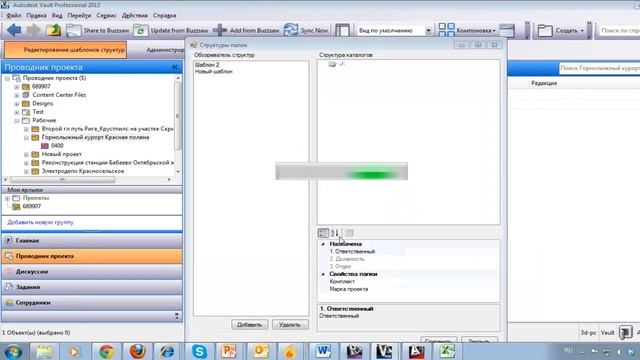640x360 pixels.
Task: Open the Сотрудники navigation section
Action: coord(92,302)
